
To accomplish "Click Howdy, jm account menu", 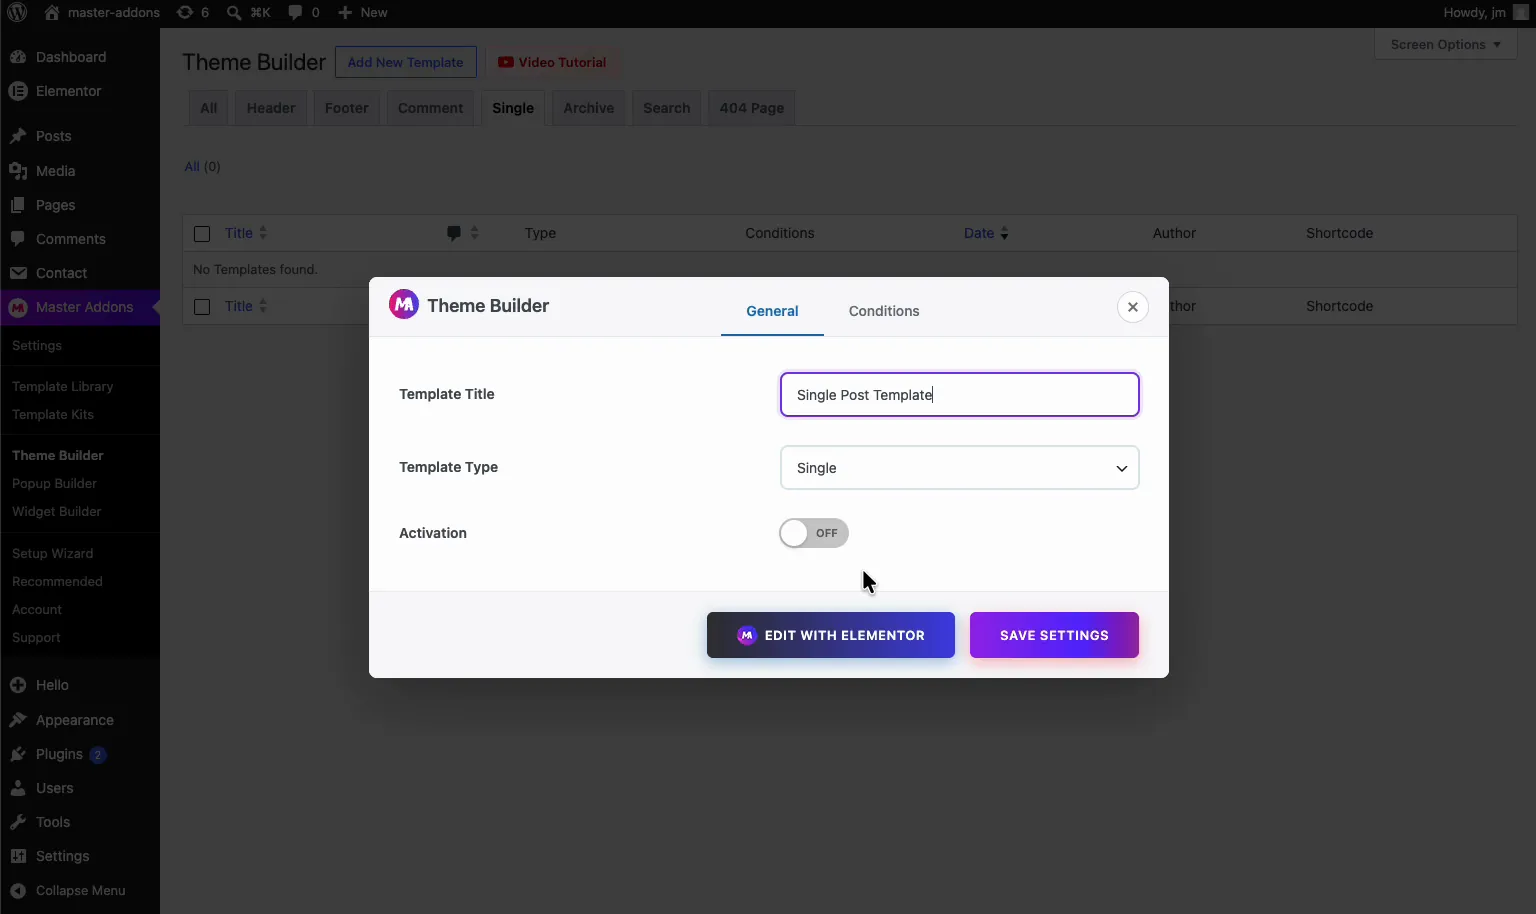I will [x=1485, y=13].
